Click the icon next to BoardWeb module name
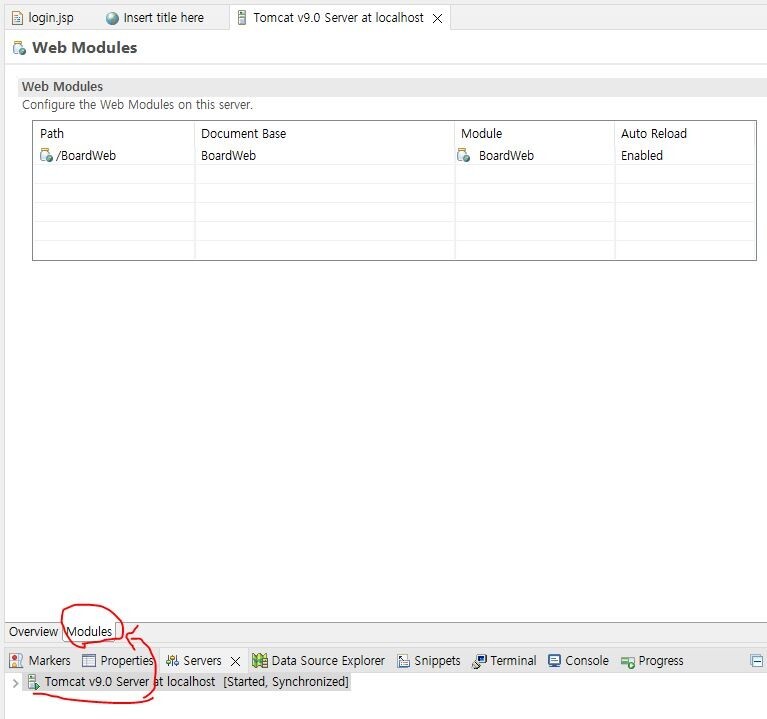 point(464,156)
